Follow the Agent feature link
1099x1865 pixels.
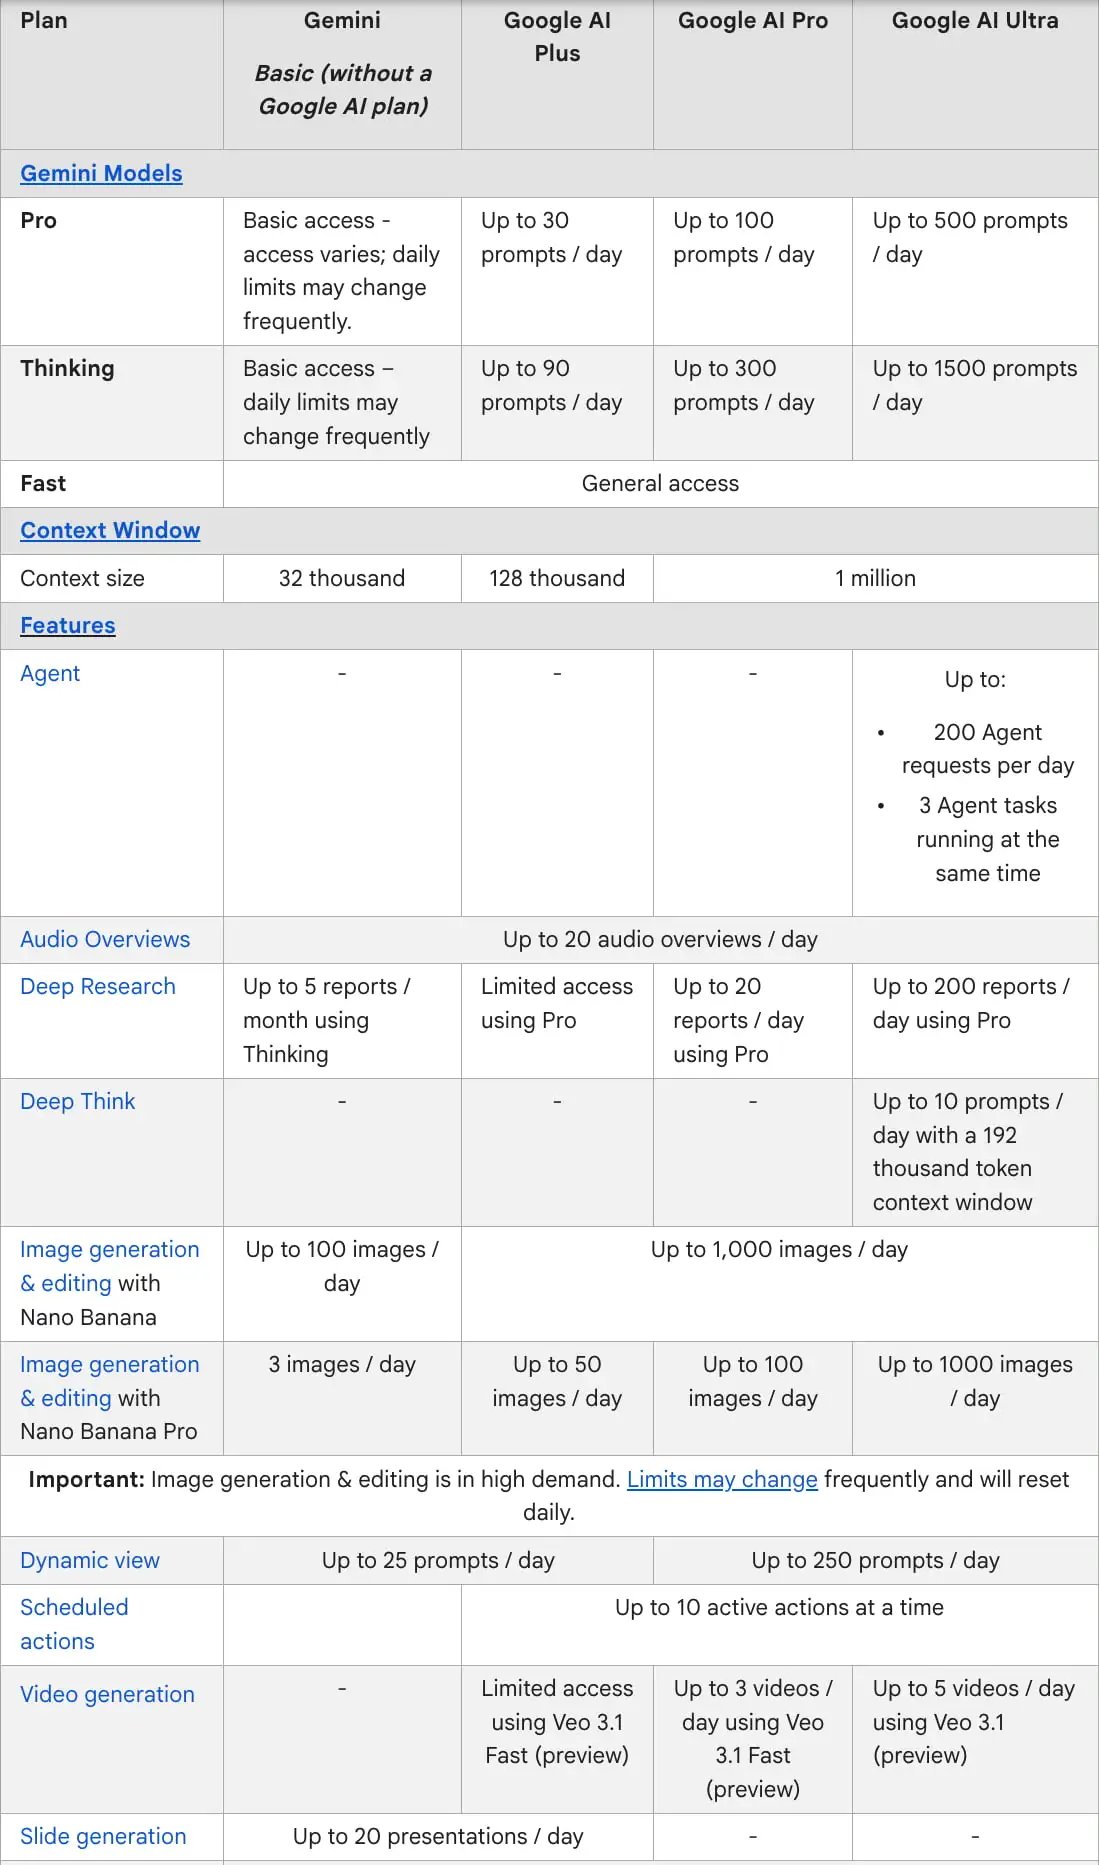click(x=50, y=674)
